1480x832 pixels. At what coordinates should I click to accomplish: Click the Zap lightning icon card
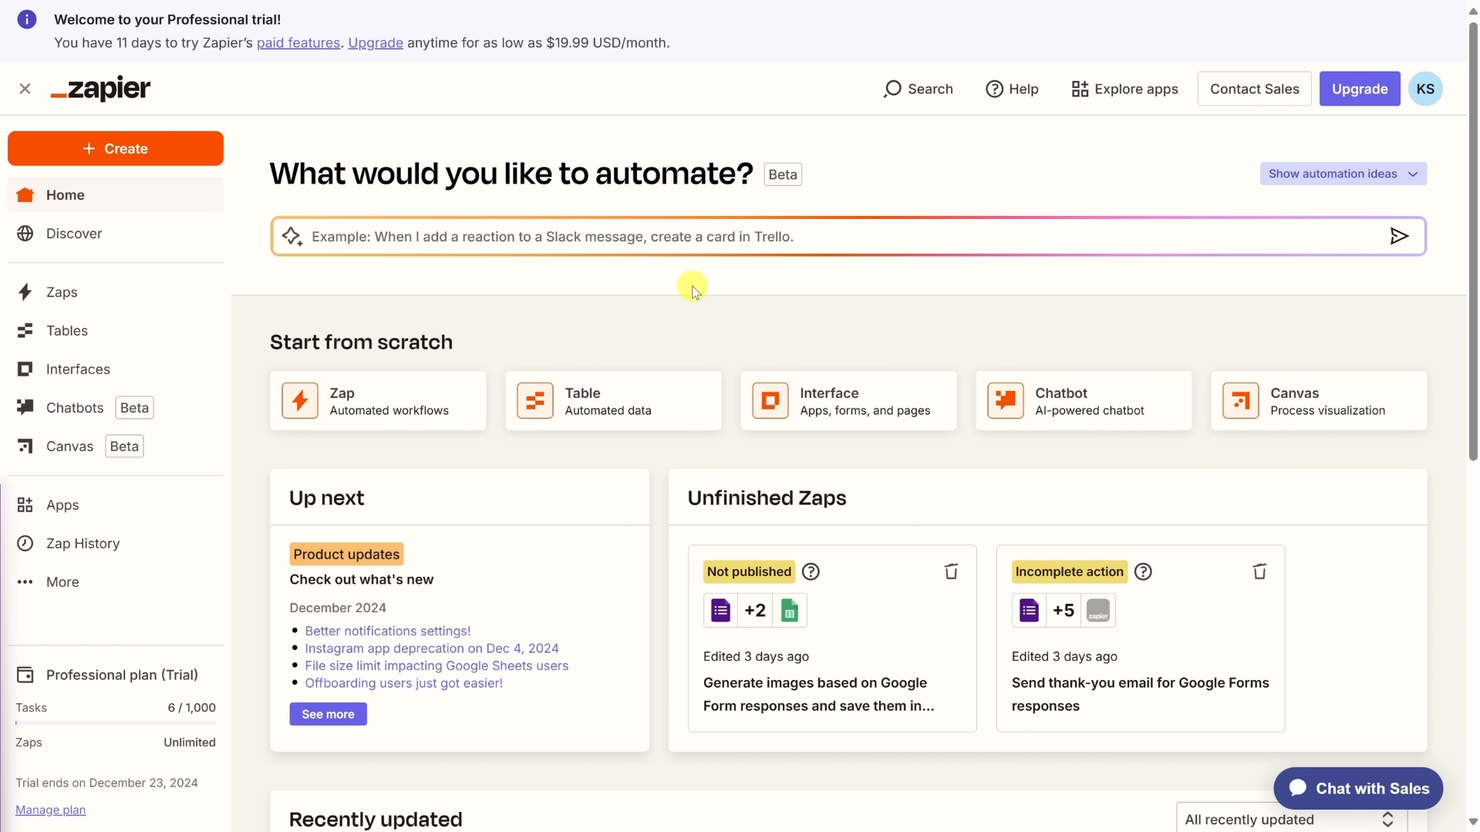pyautogui.click(x=378, y=401)
